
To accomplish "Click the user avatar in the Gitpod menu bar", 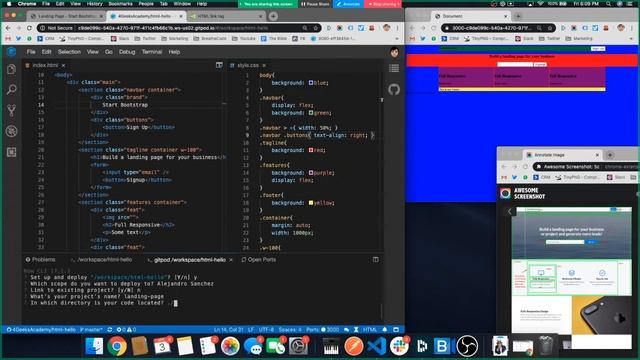I will tap(394, 52).
